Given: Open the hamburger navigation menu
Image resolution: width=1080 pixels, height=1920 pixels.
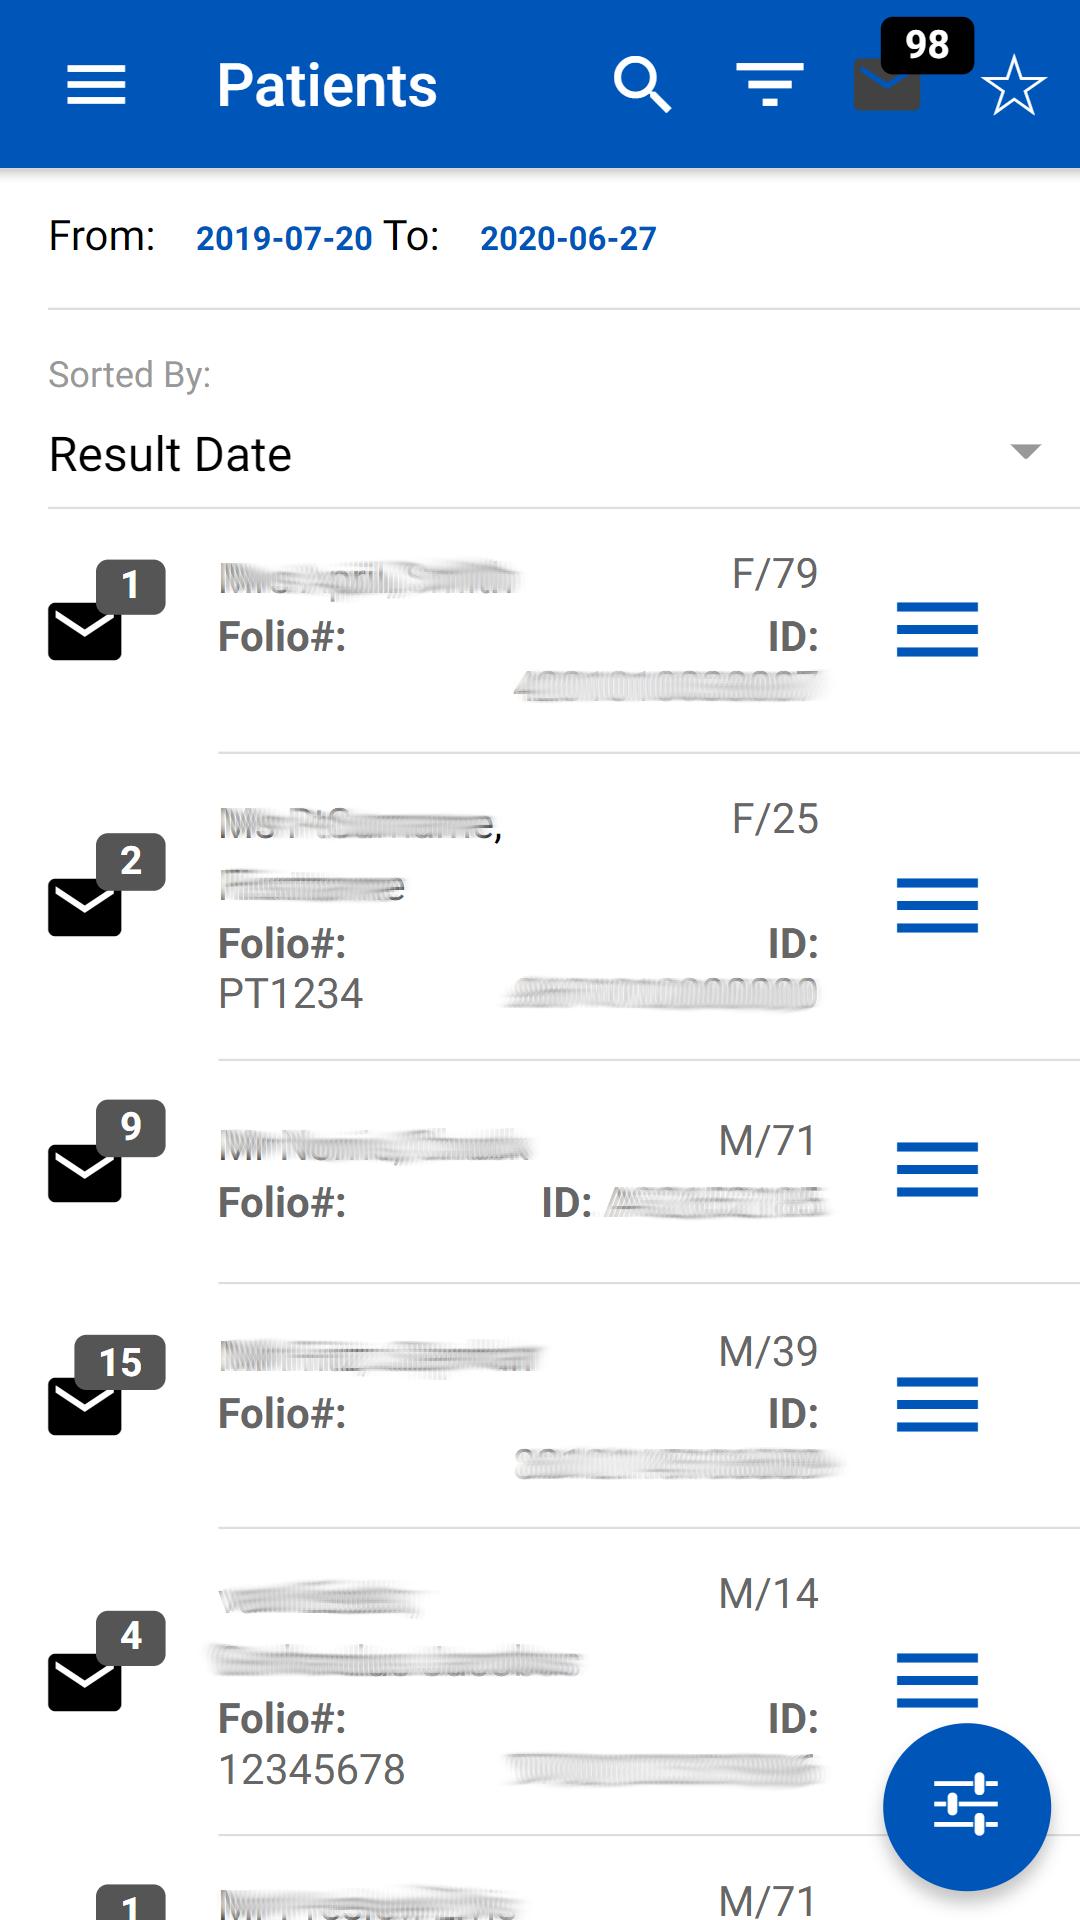Looking at the screenshot, I should pyautogui.click(x=96, y=85).
